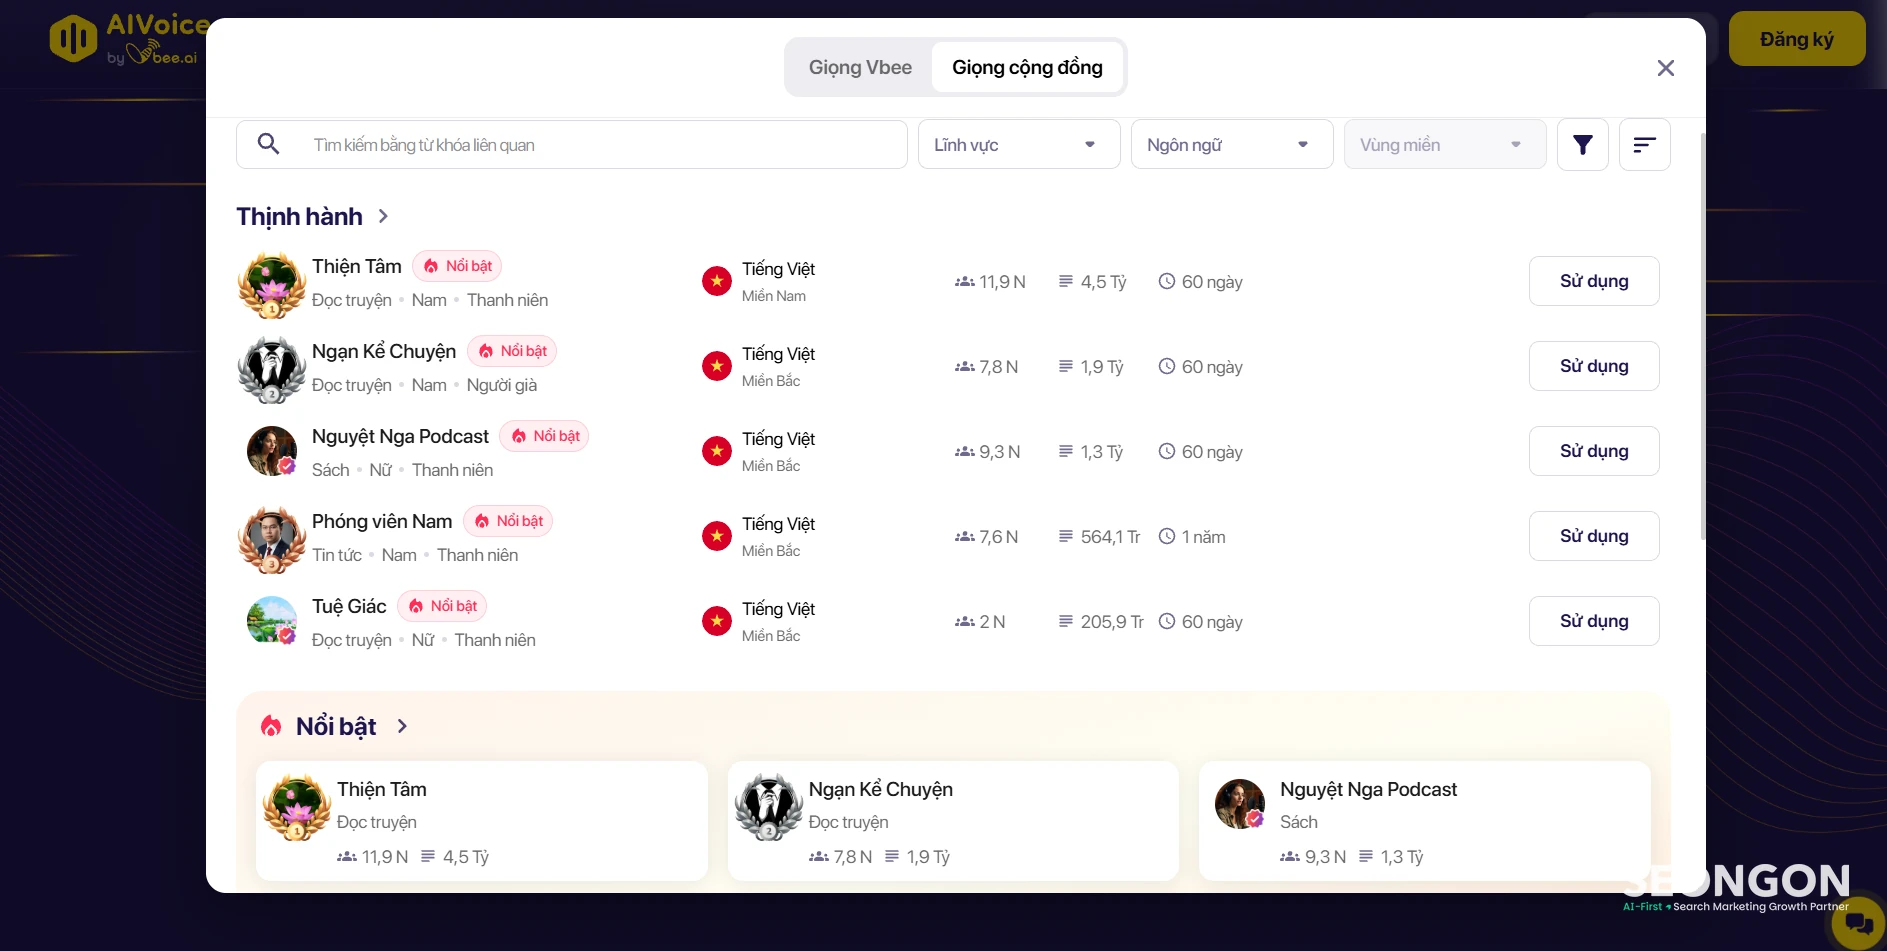This screenshot has width=1887, height=951.
Task: Click users icon in Ngạn Kể Chuyện trending row
Action: 964,367
